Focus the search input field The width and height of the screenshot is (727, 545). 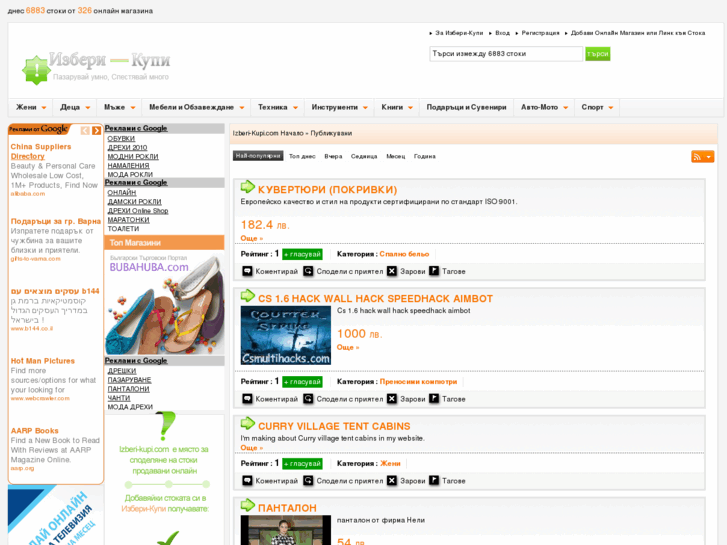tap(506, 54)
